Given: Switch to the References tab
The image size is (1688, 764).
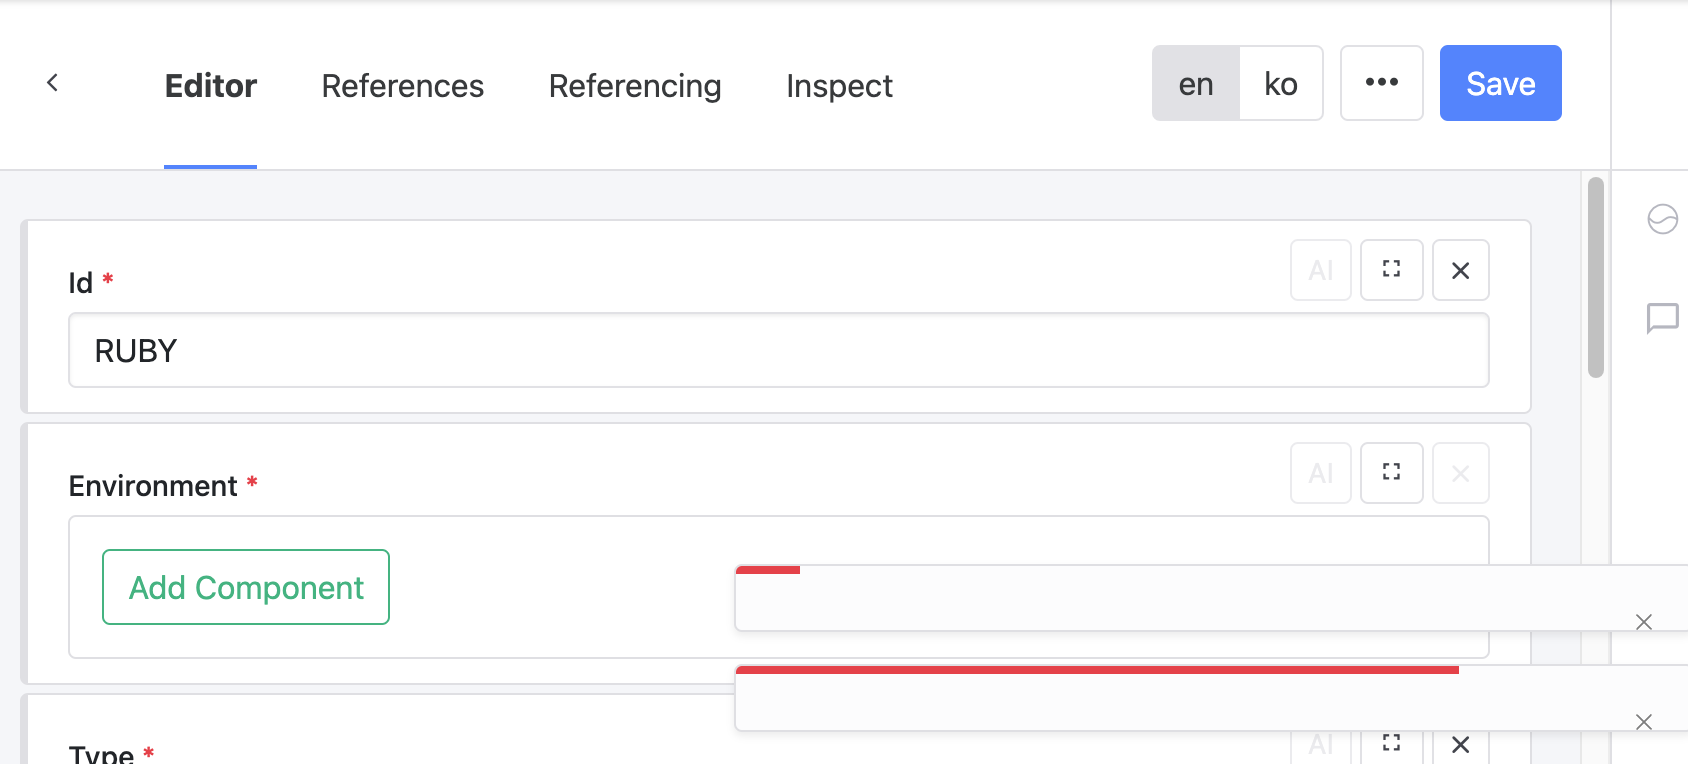Looking at the screenshot, I should tap(403, 86).
